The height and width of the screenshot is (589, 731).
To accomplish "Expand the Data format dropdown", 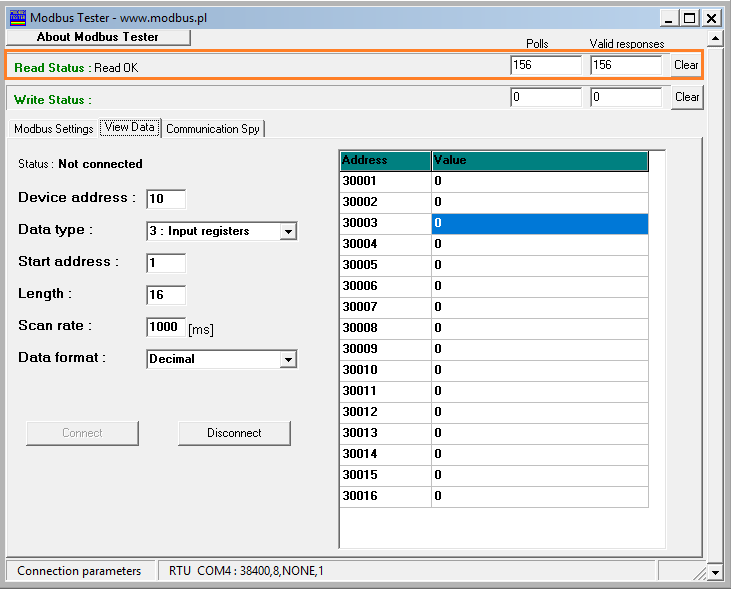I will click(289, 360).
